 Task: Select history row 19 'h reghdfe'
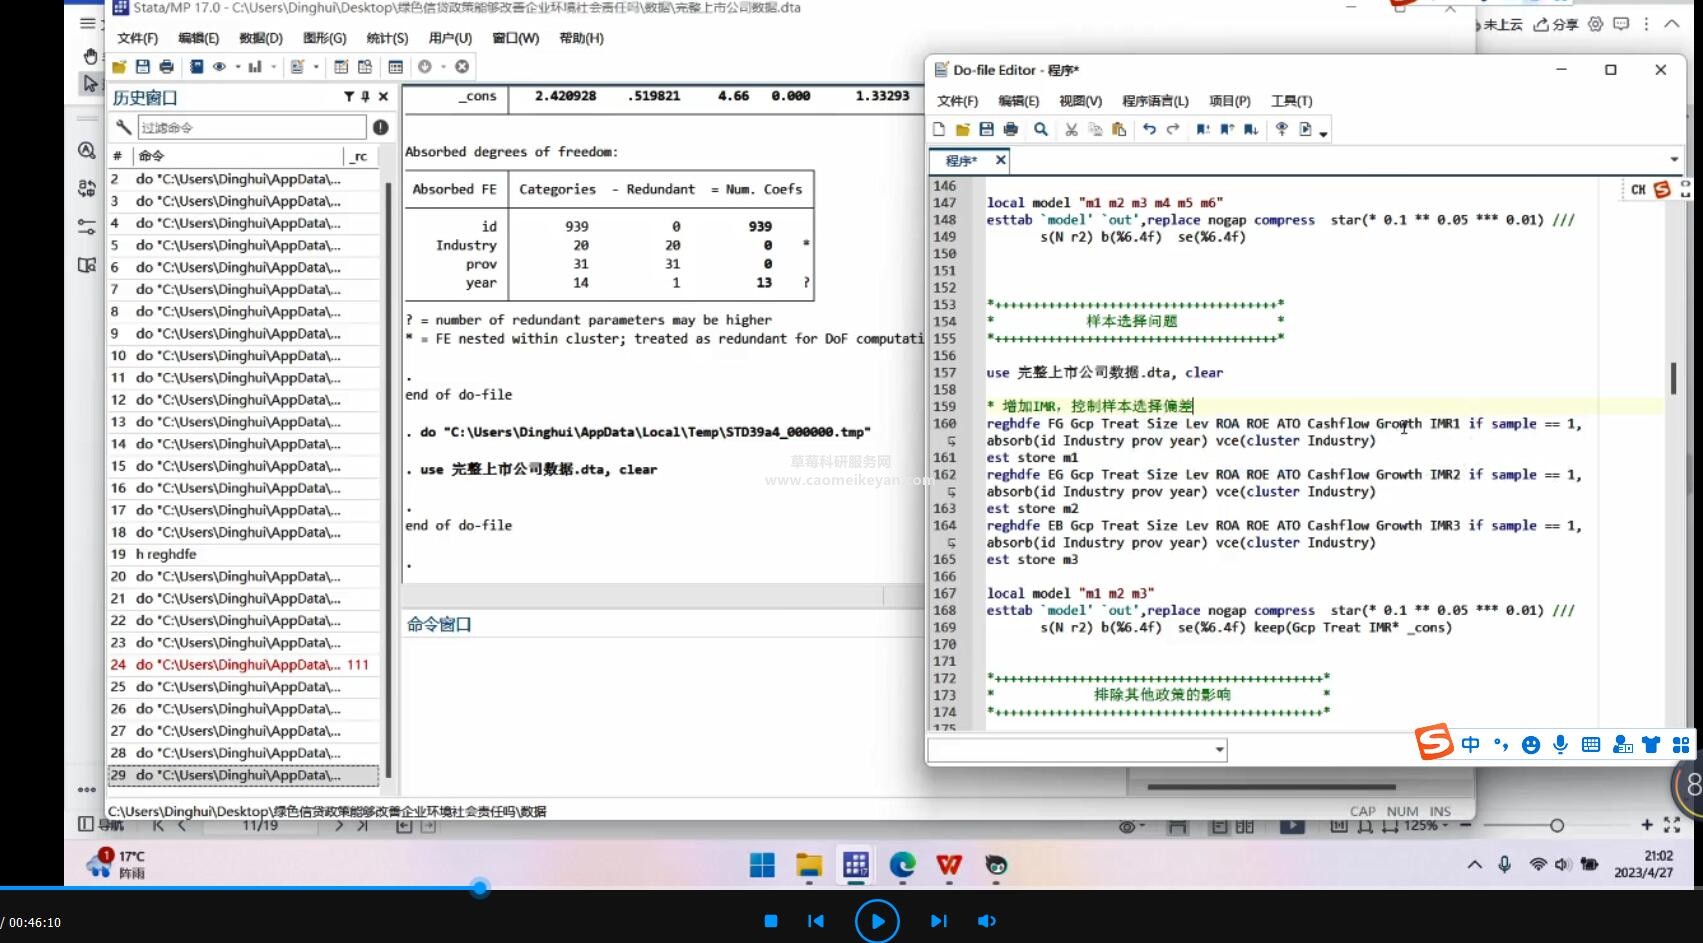(x=243, y=554)
